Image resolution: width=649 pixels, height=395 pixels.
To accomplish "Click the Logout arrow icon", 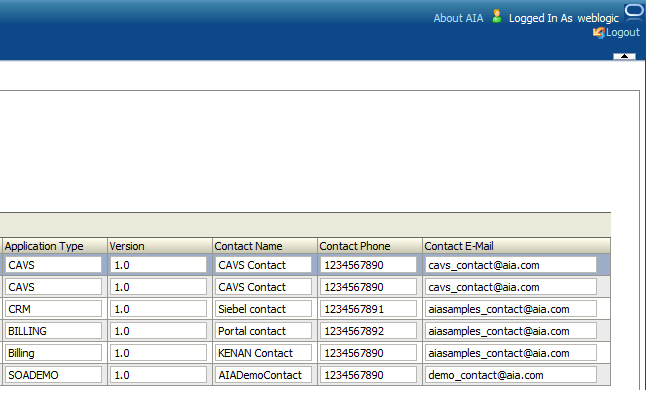I will coord(599,32).
